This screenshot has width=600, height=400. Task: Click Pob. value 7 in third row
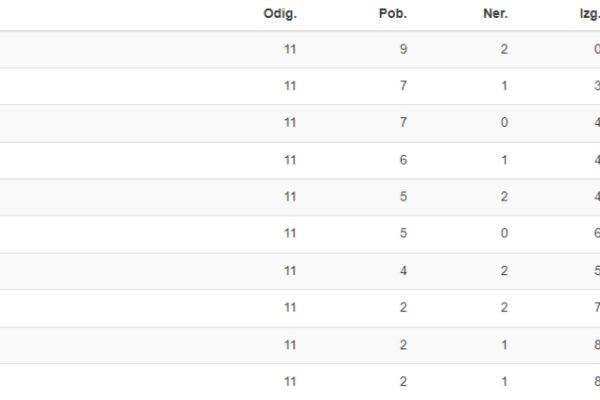point(403,122)
